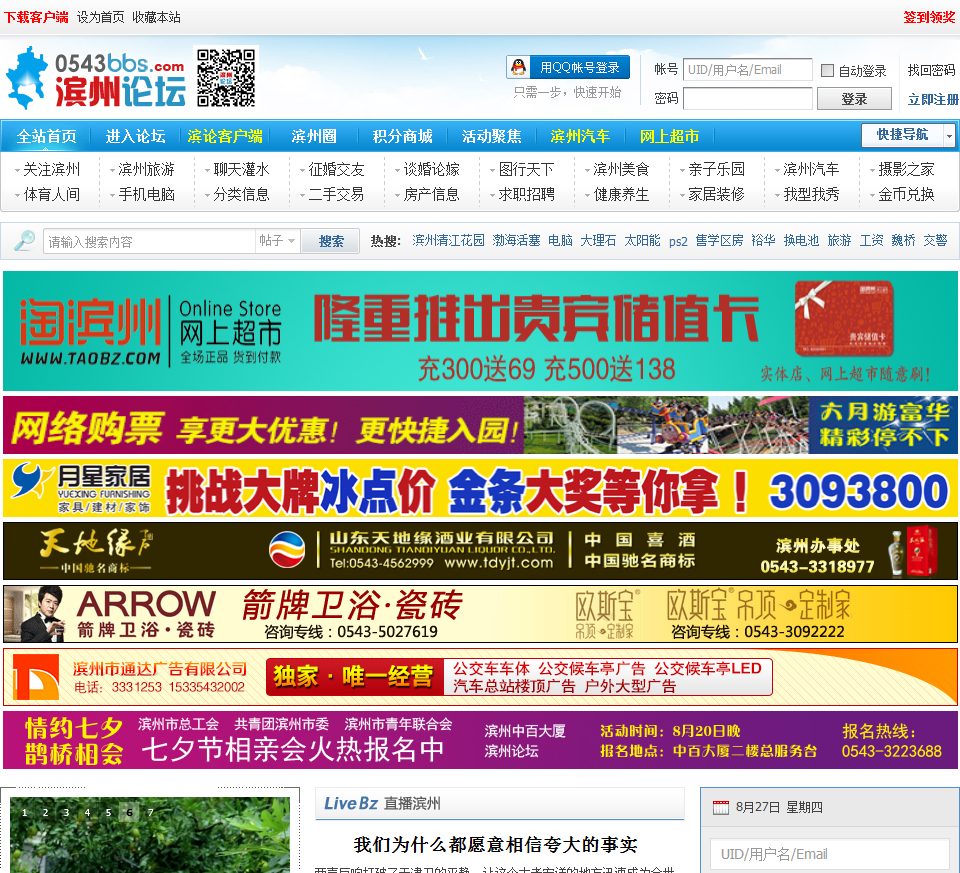Open the 积分商城 nav tab
The image size is (960, 873).
click(402, 136)
